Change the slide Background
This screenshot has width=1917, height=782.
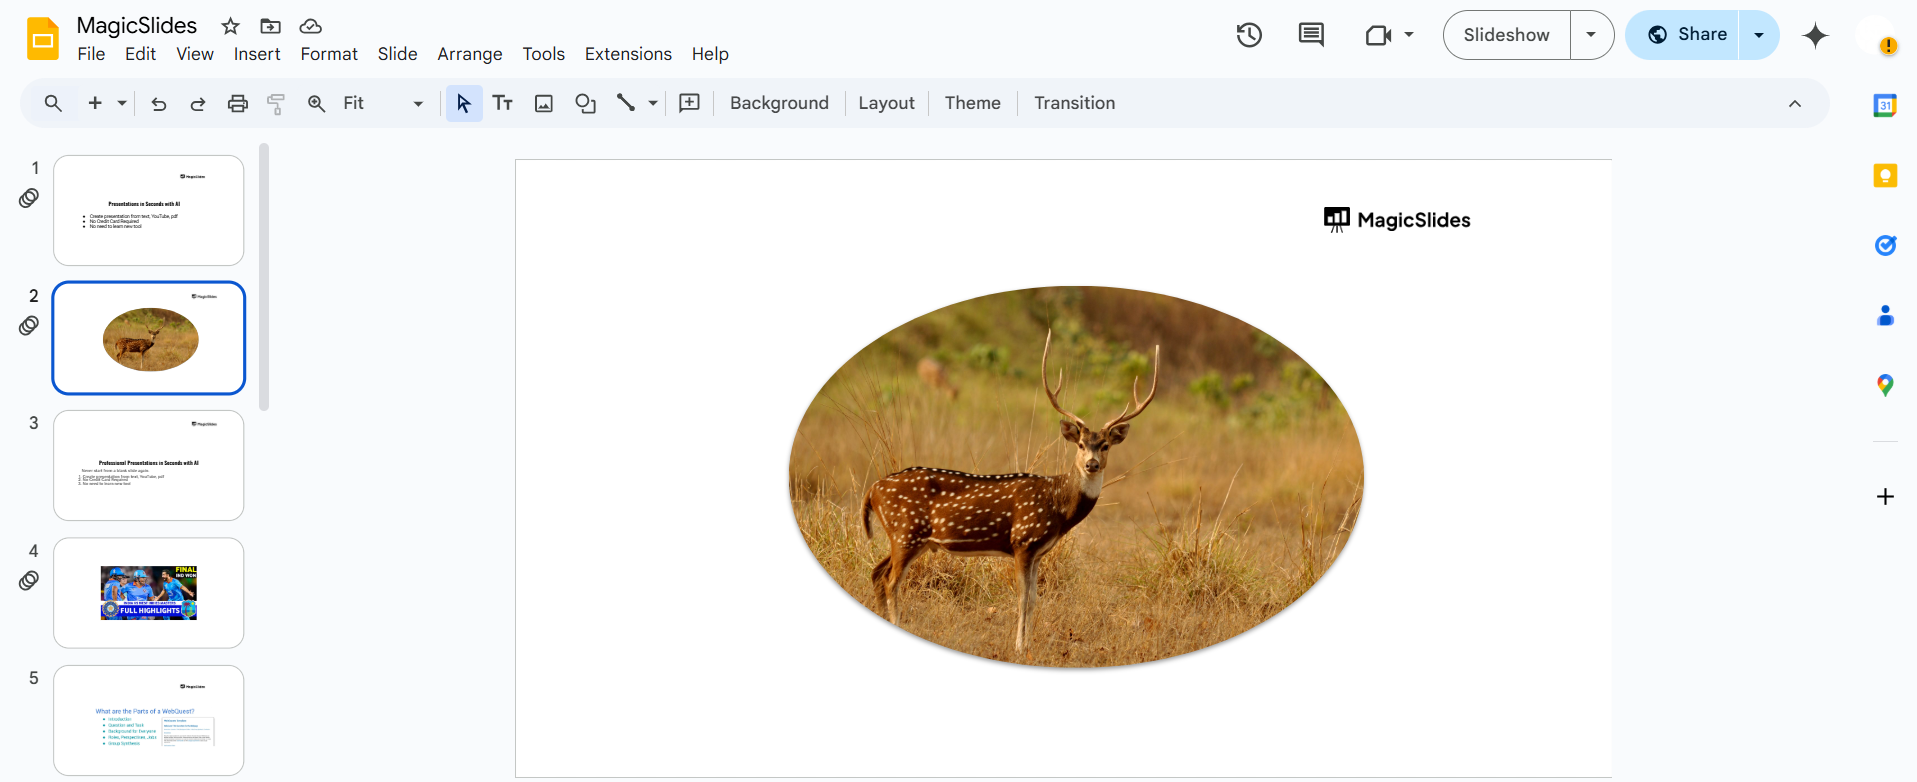tap(779, 103)
